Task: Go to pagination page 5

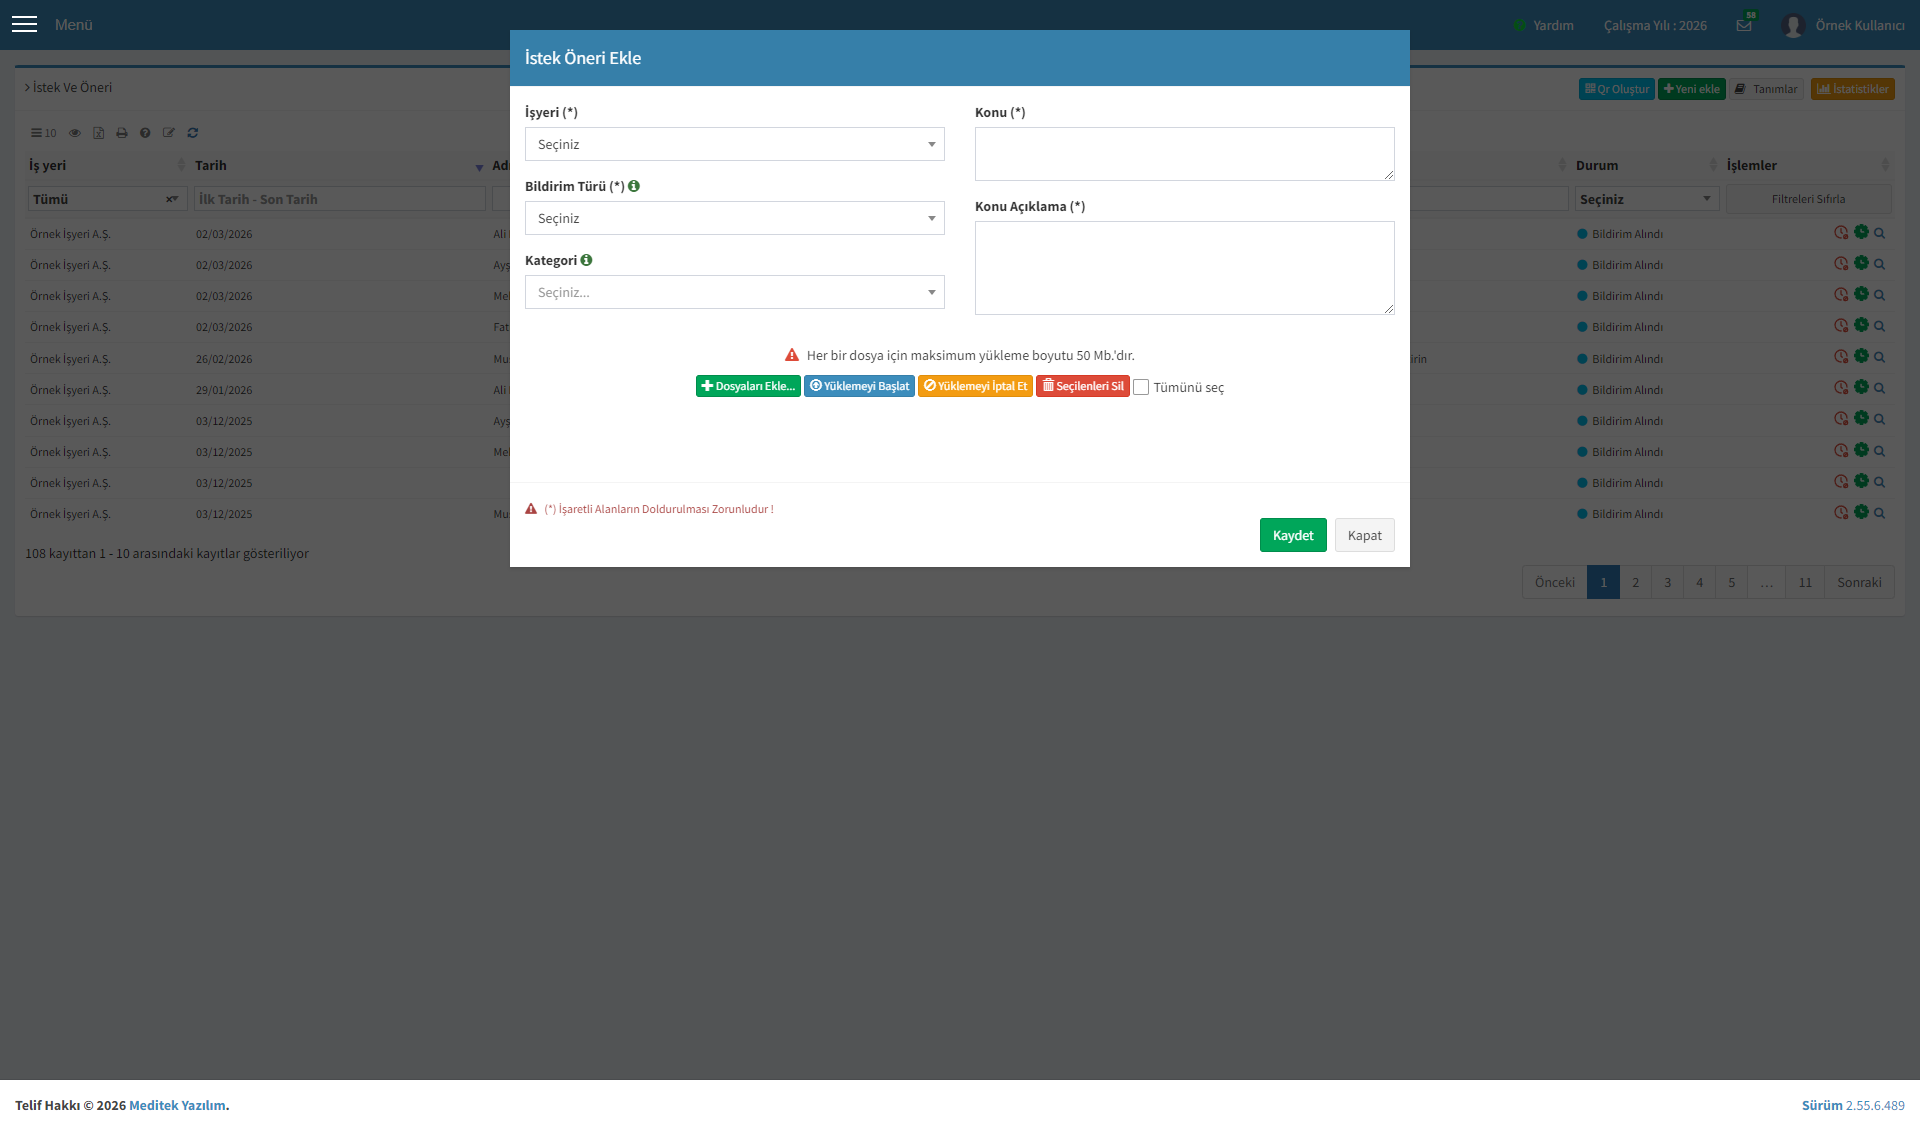Action: pos(1732,582)
